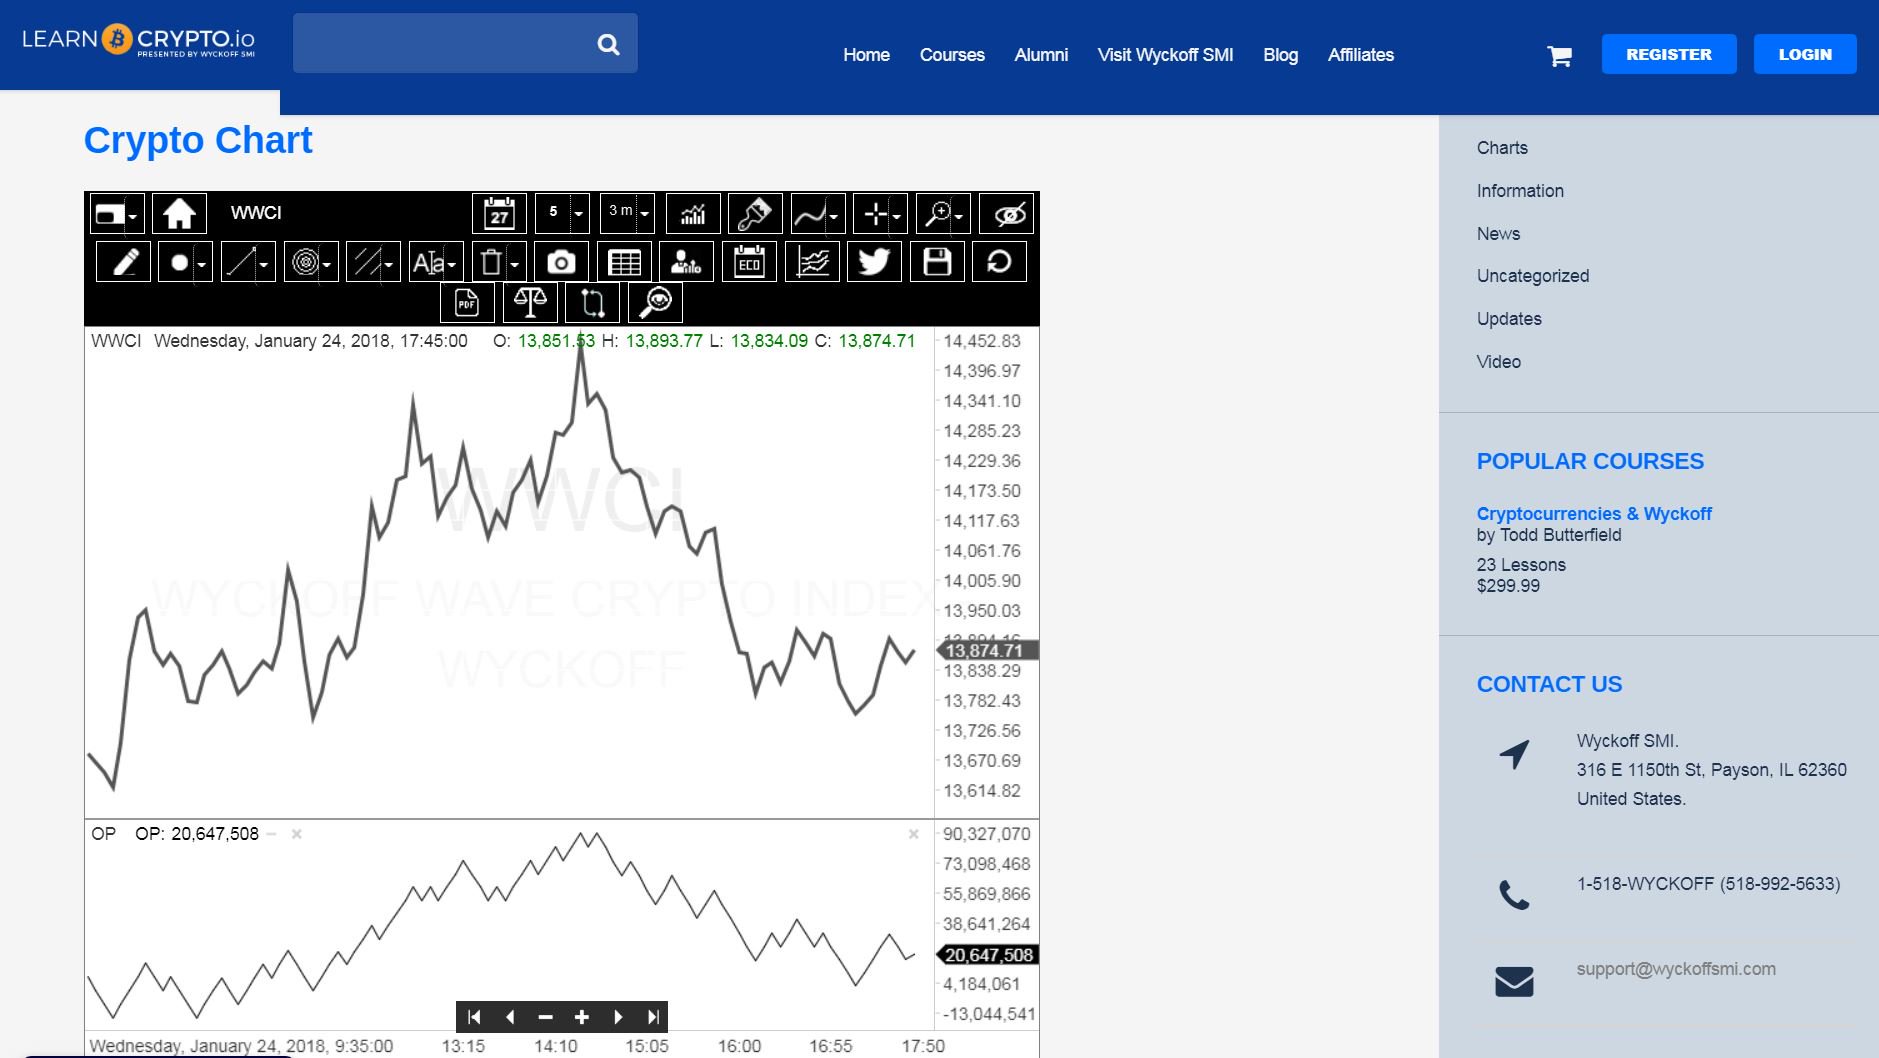Open the multi-line comparison chart icon
Image resolution: width=1879 pixels, height=1058 pixels.
pos(812,262)
